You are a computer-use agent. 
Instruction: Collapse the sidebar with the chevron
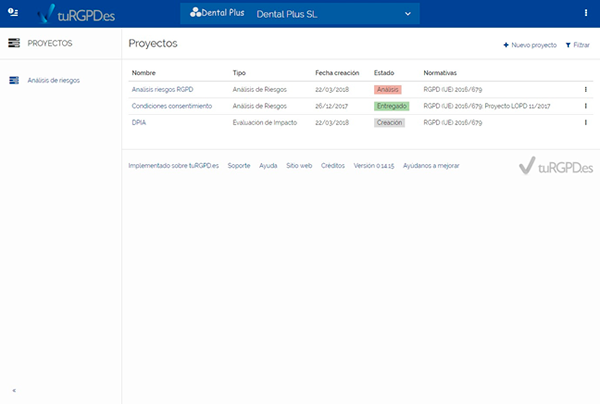pos(14,391)
